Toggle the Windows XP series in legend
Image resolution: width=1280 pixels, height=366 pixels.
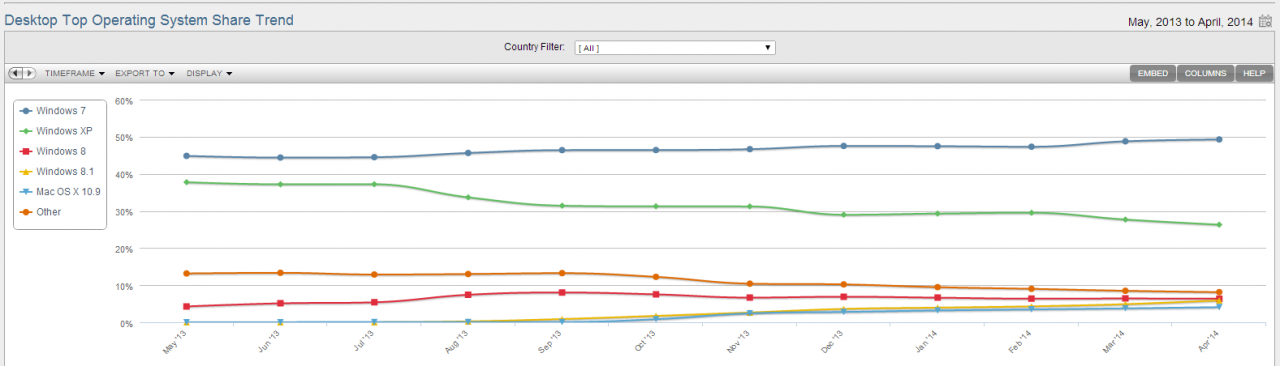coord(55,130)
